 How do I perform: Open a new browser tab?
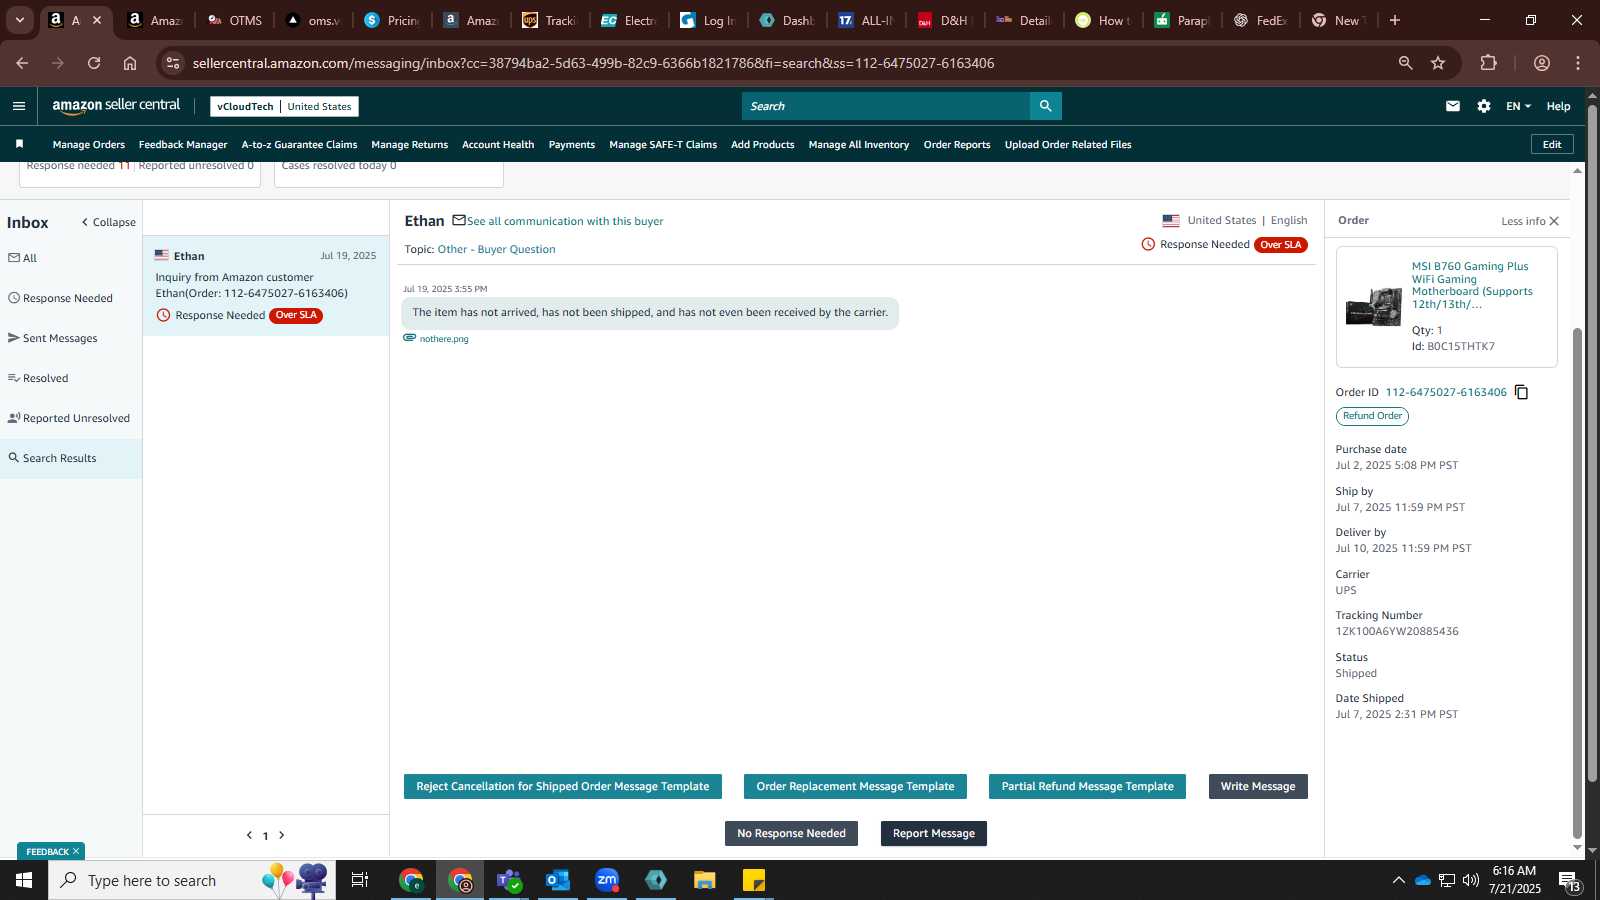[1395, 20]
